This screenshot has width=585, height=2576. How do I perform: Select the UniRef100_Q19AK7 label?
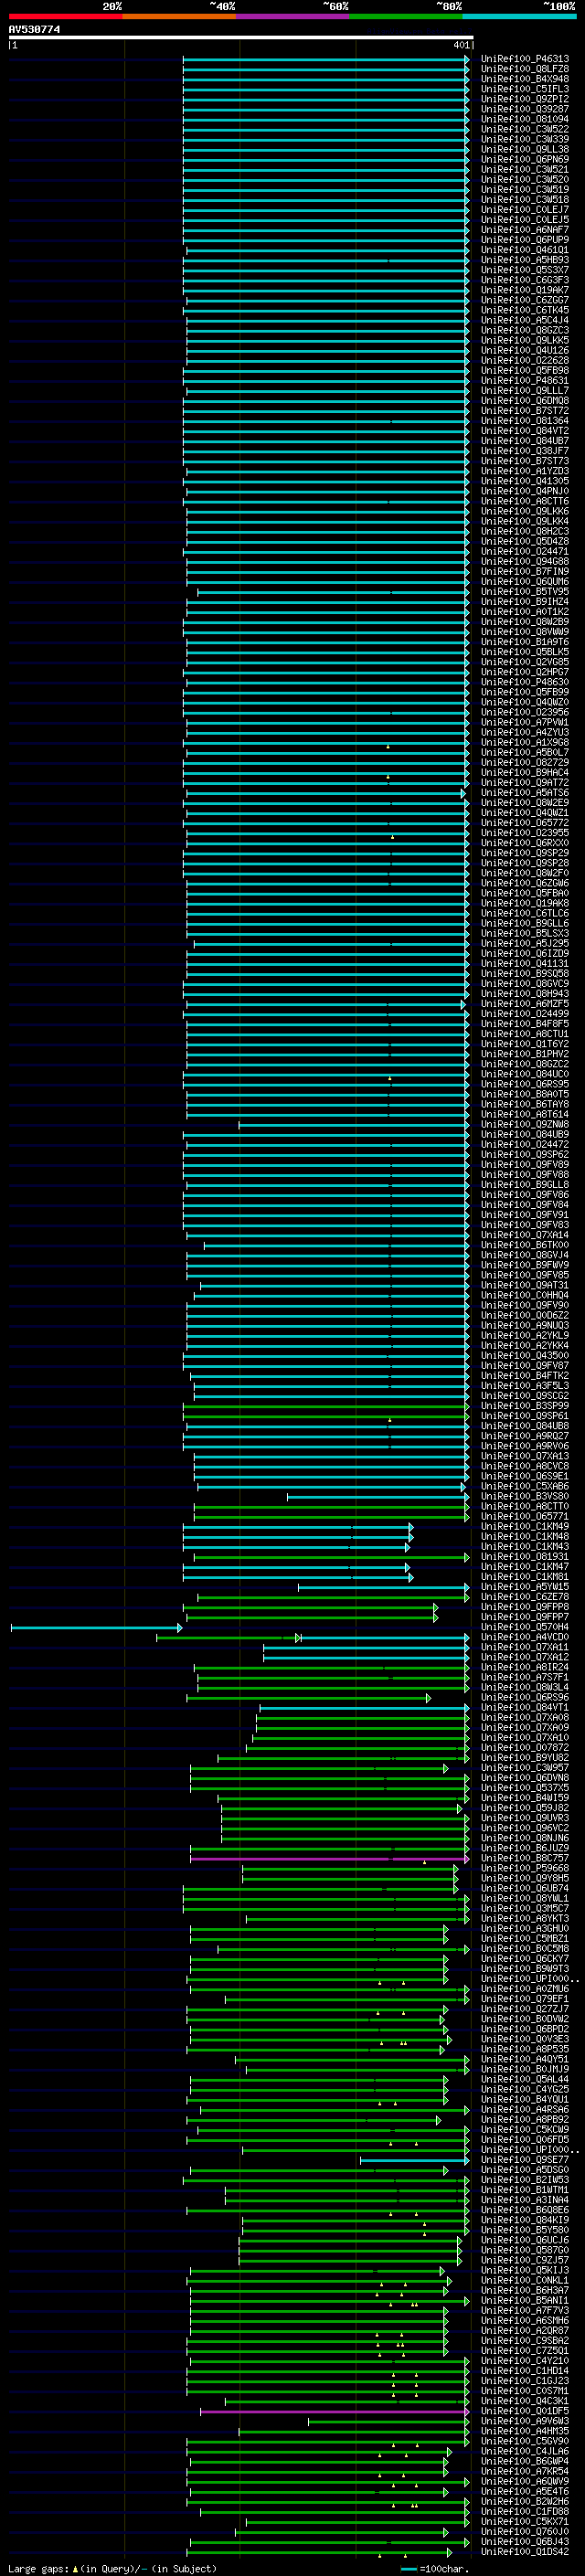tap(524, 290)
